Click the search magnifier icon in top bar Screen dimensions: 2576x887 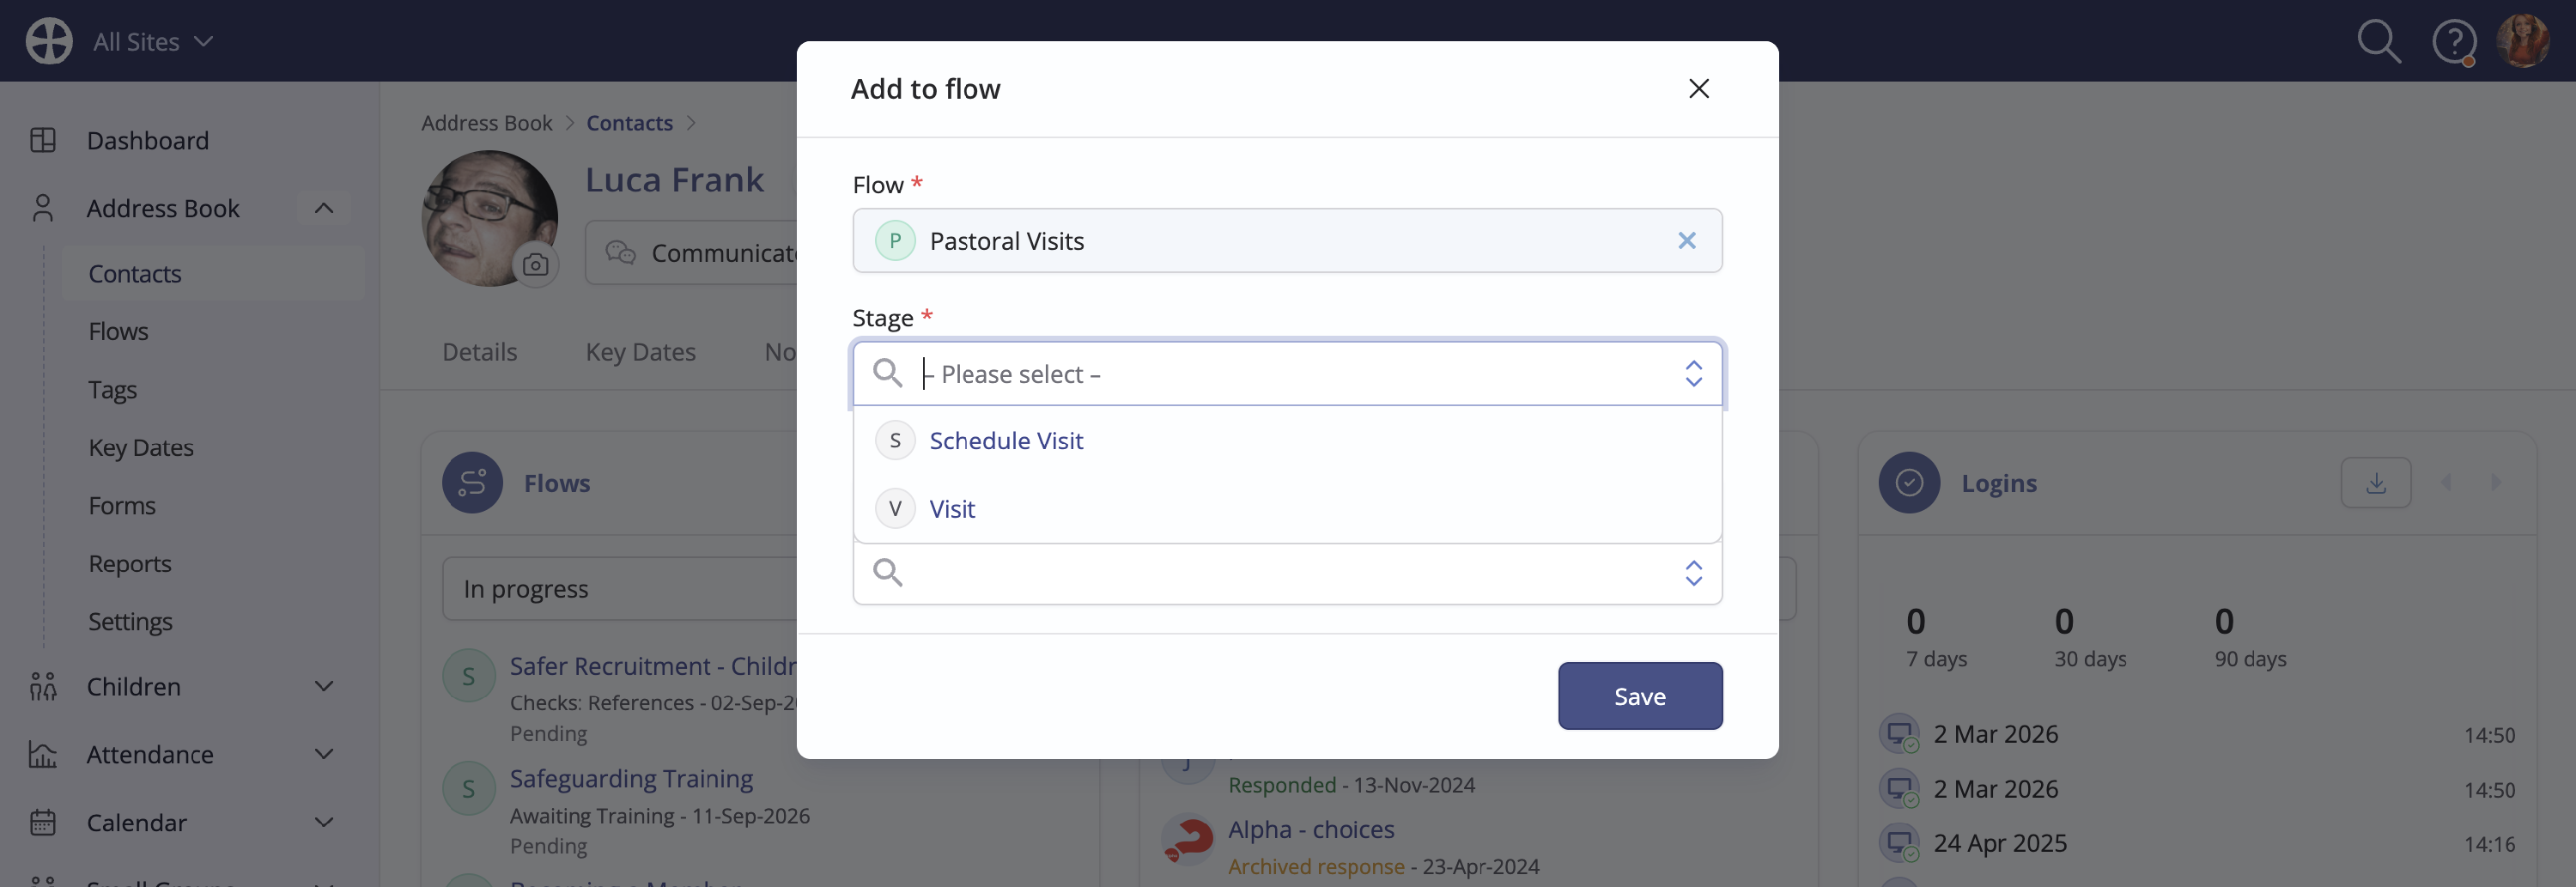tap(2378, 42)
